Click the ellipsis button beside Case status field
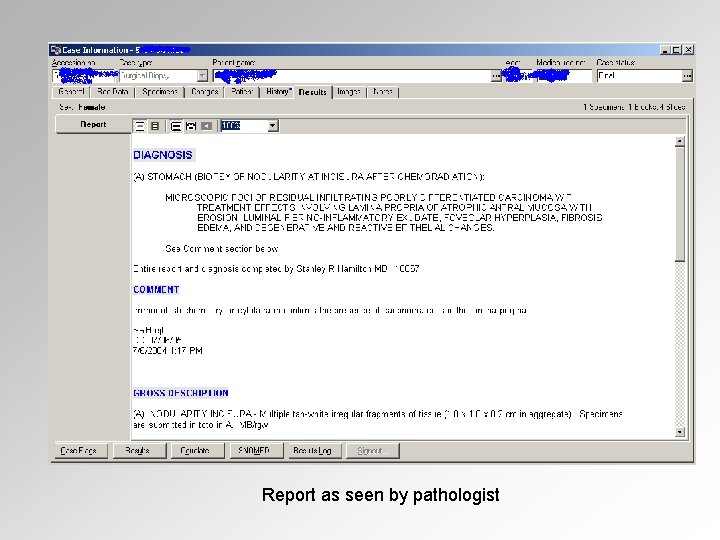Viewport: 720px width, 540px height. 686,76
